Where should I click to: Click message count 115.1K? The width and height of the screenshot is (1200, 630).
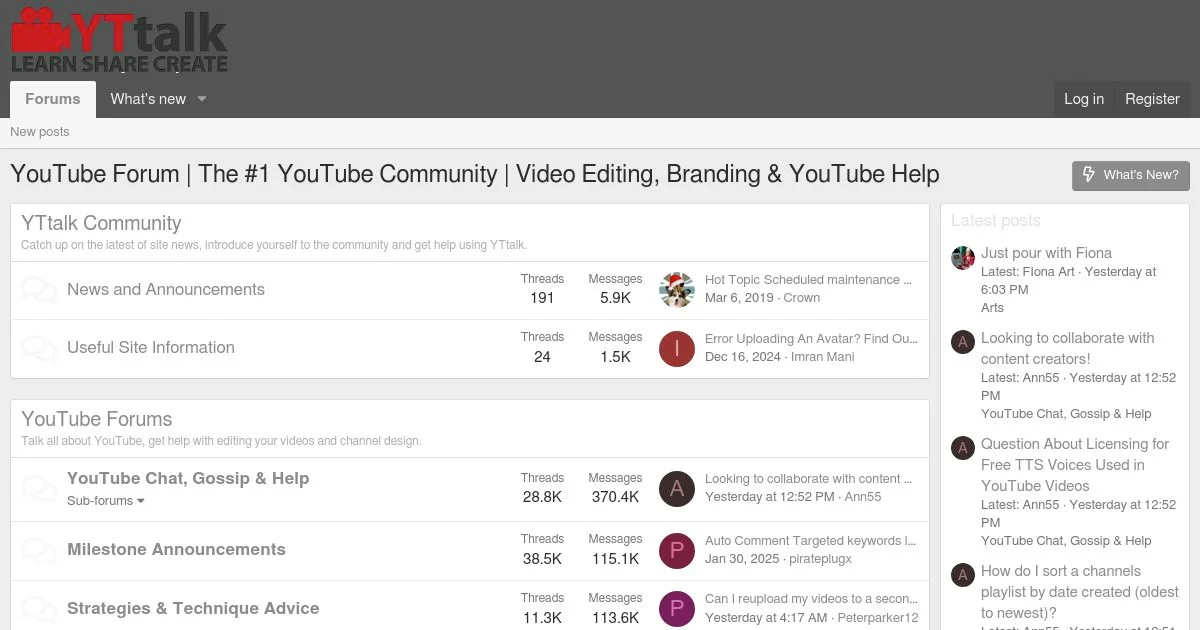pyautogui.click(x=615, y=559)
